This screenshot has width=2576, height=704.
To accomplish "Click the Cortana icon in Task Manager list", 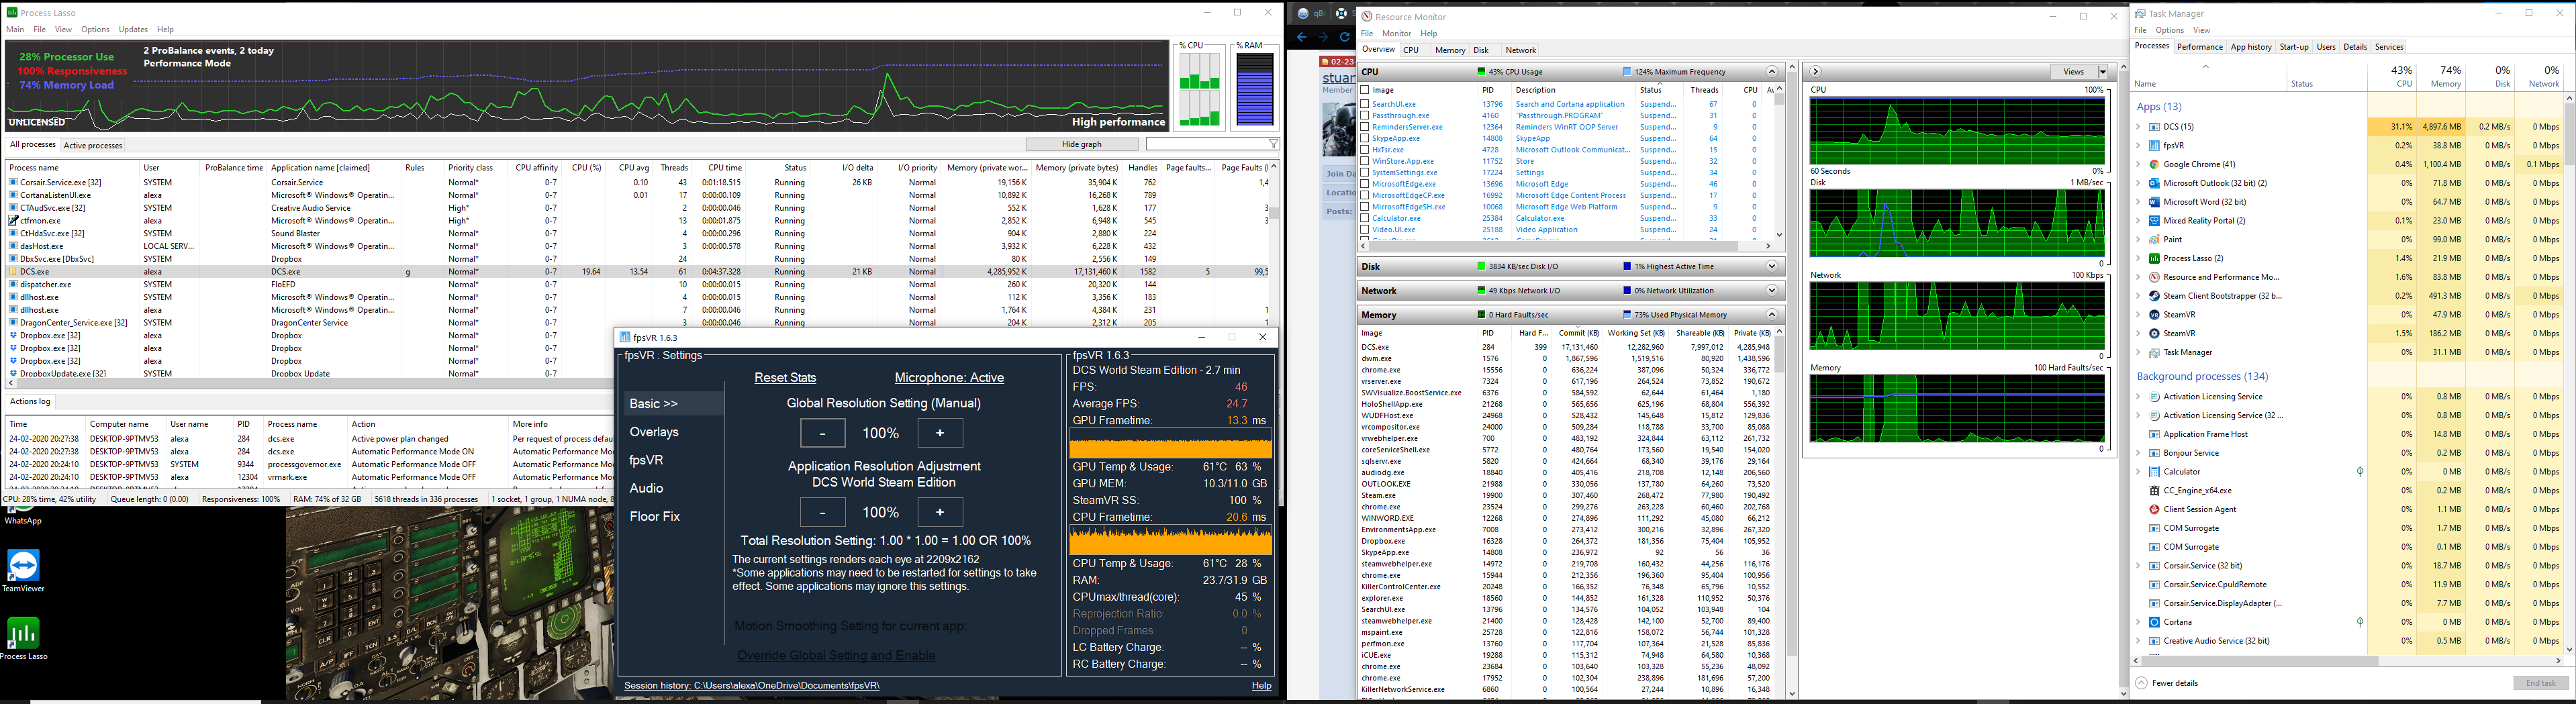I will pos(2154,622).
